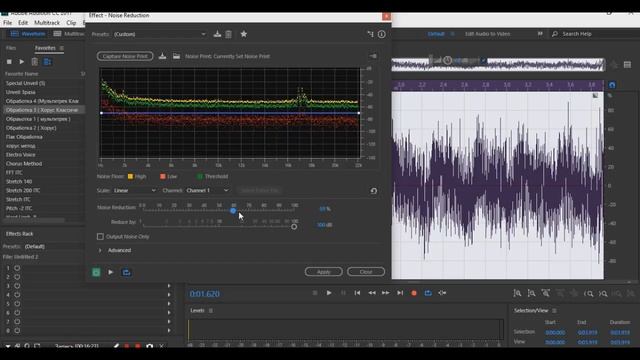
Task: Preview play in the Noise Reduction dialog
Action: 111,272
